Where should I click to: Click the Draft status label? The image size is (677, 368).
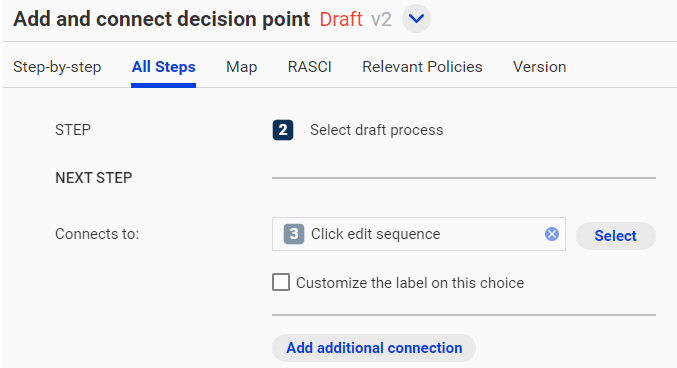pos(341,19)
